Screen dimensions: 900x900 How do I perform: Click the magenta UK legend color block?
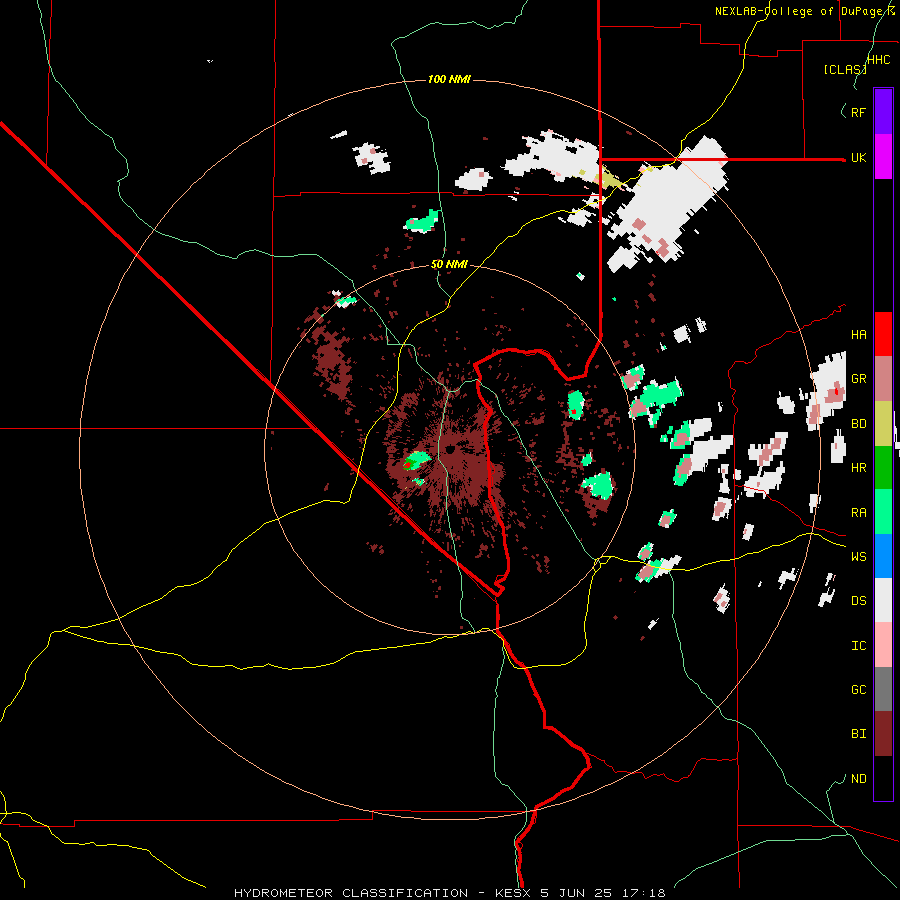[x=883, y=157]
